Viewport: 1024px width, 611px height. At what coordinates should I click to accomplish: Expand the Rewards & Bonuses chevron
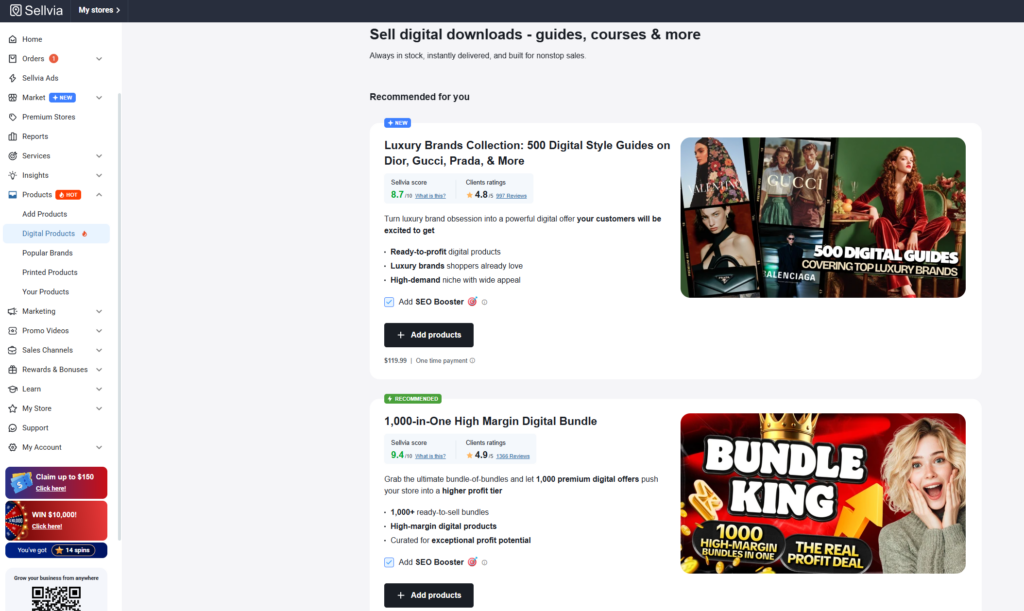99,369
